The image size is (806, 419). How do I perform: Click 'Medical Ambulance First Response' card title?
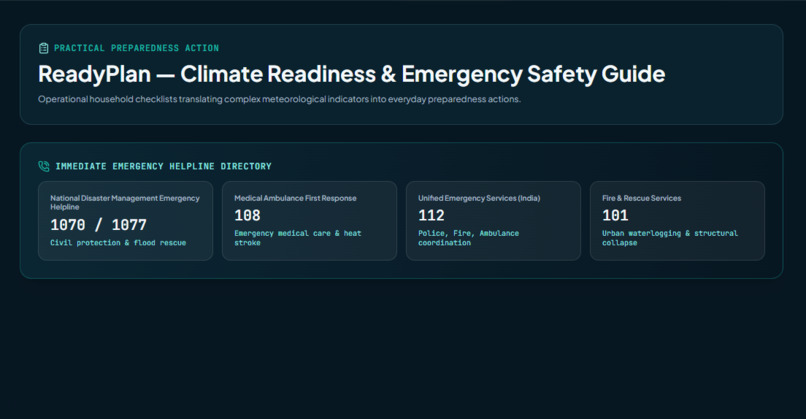coord(295,198)
